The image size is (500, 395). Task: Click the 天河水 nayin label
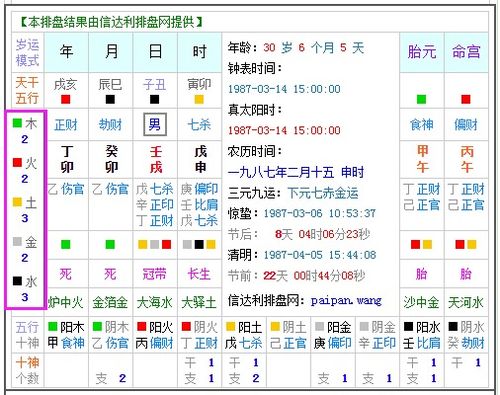click(x=466, y=303)
